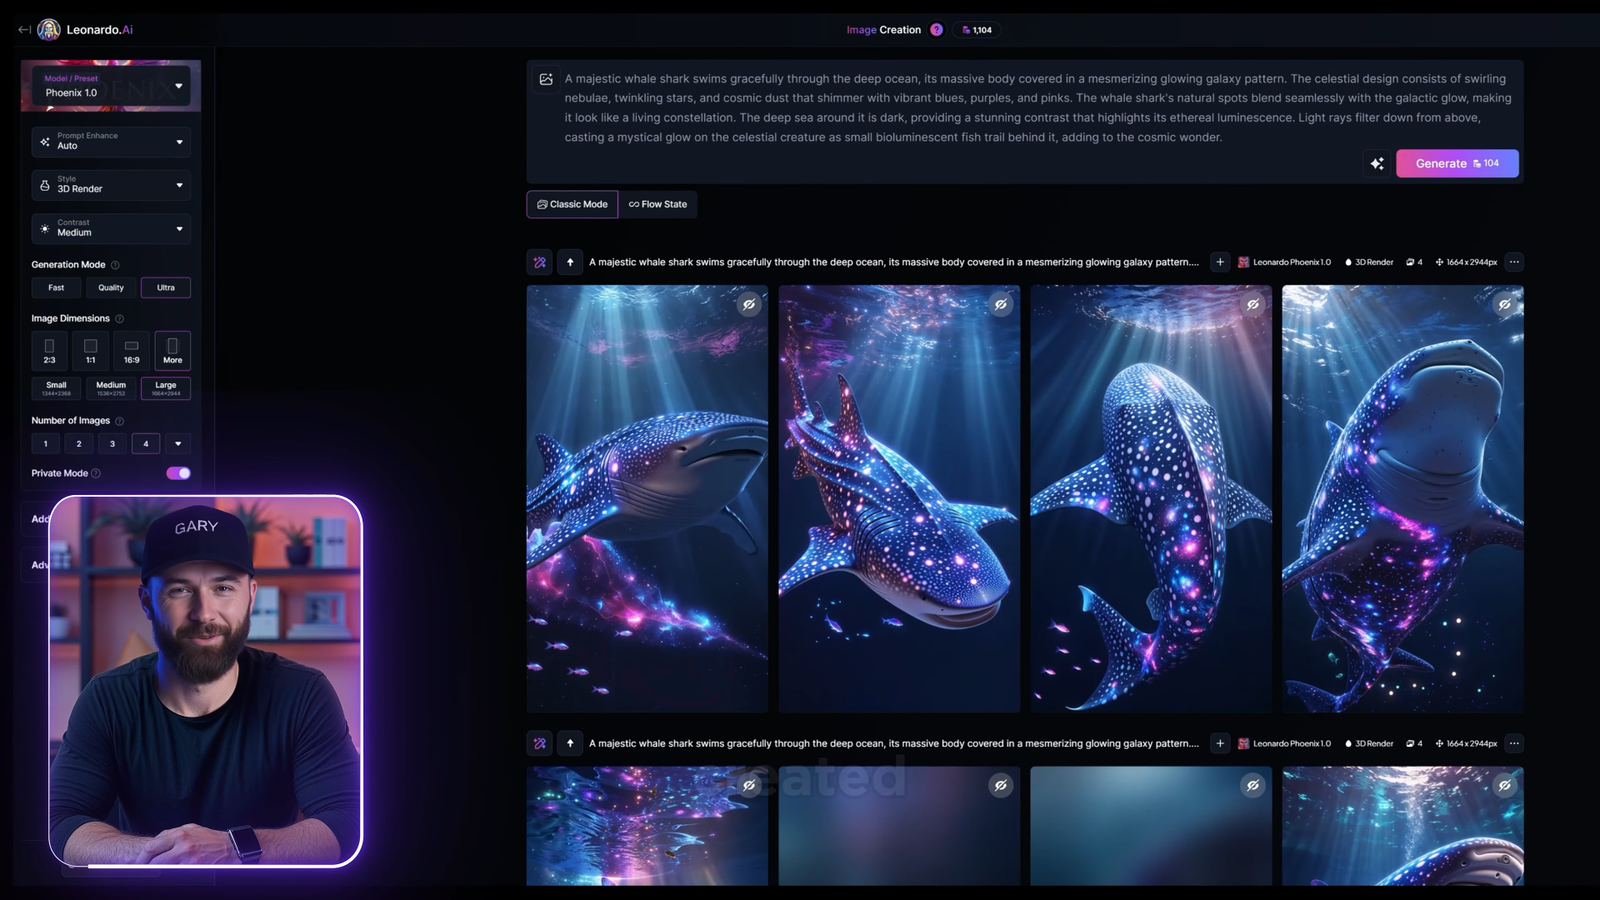The image size is (1600, 900).
Task: Select the 2:3 aspect ratio
Action: pos(49,350)
